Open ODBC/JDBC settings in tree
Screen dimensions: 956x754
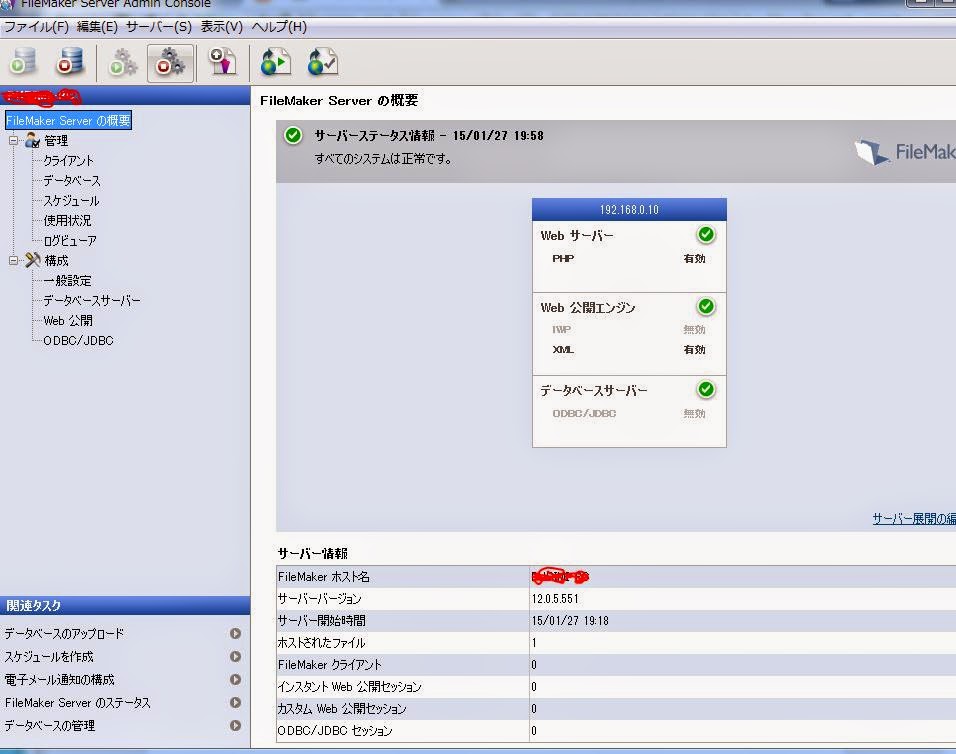tap(78, 341)
